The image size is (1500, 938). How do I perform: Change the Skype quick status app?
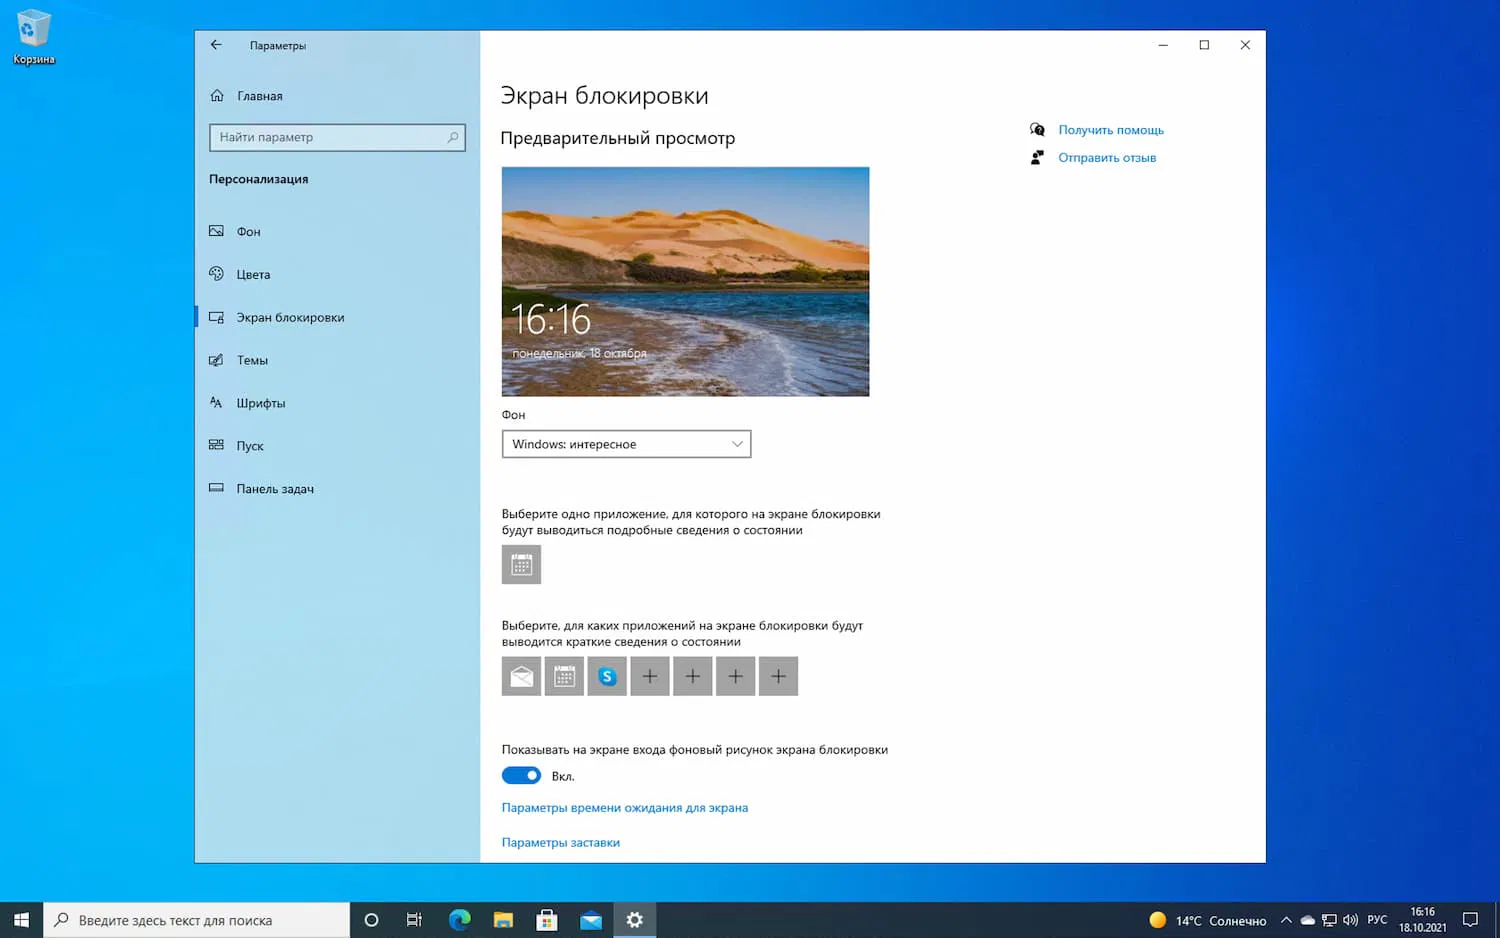(607, 677)
